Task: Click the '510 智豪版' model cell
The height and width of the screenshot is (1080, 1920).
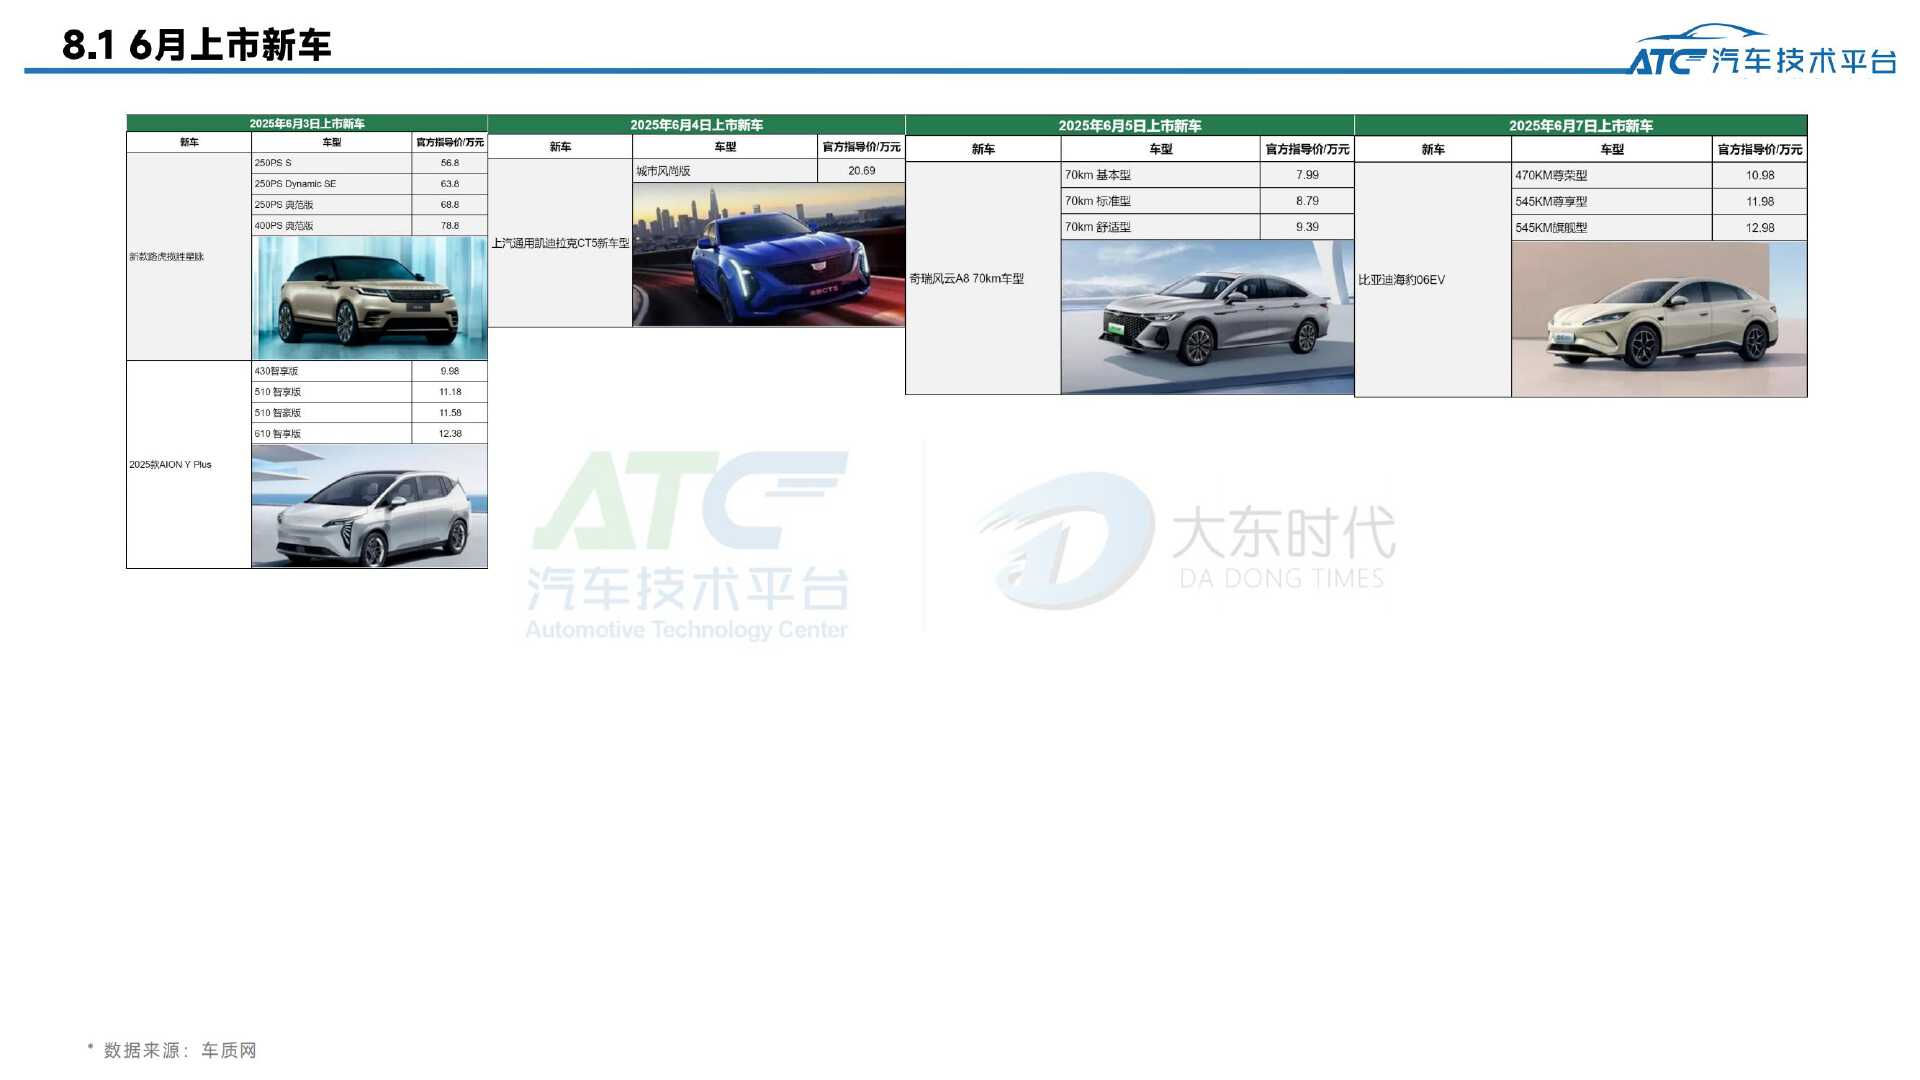Action: pos(331,413)
